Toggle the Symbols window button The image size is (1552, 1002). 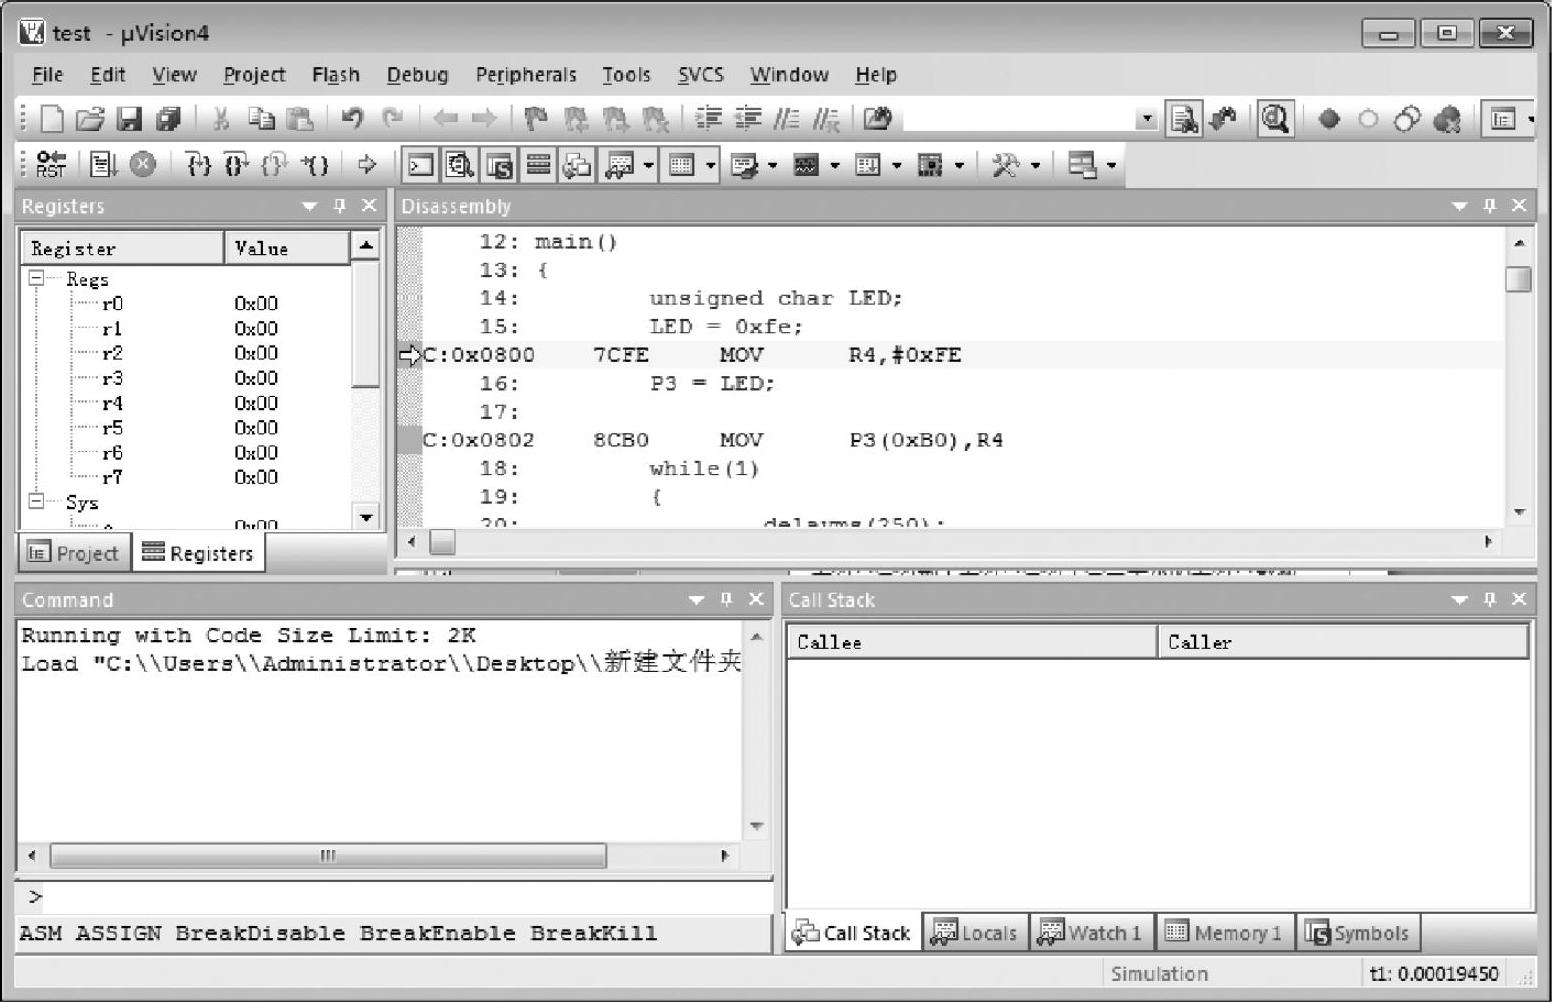[499, 165]
